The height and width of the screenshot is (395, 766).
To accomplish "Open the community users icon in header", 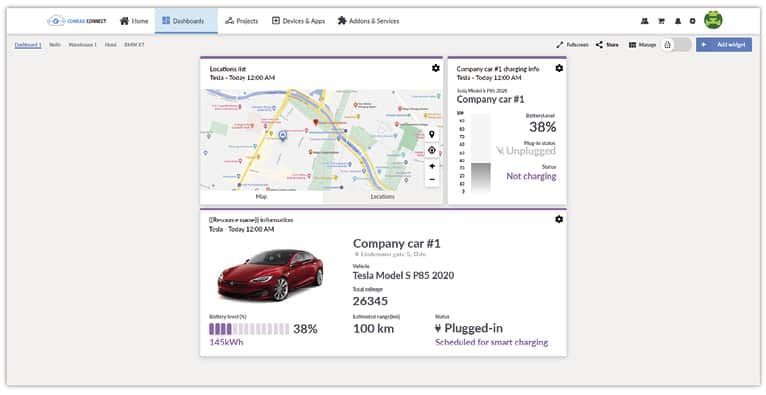I will (x=644, y=21).
